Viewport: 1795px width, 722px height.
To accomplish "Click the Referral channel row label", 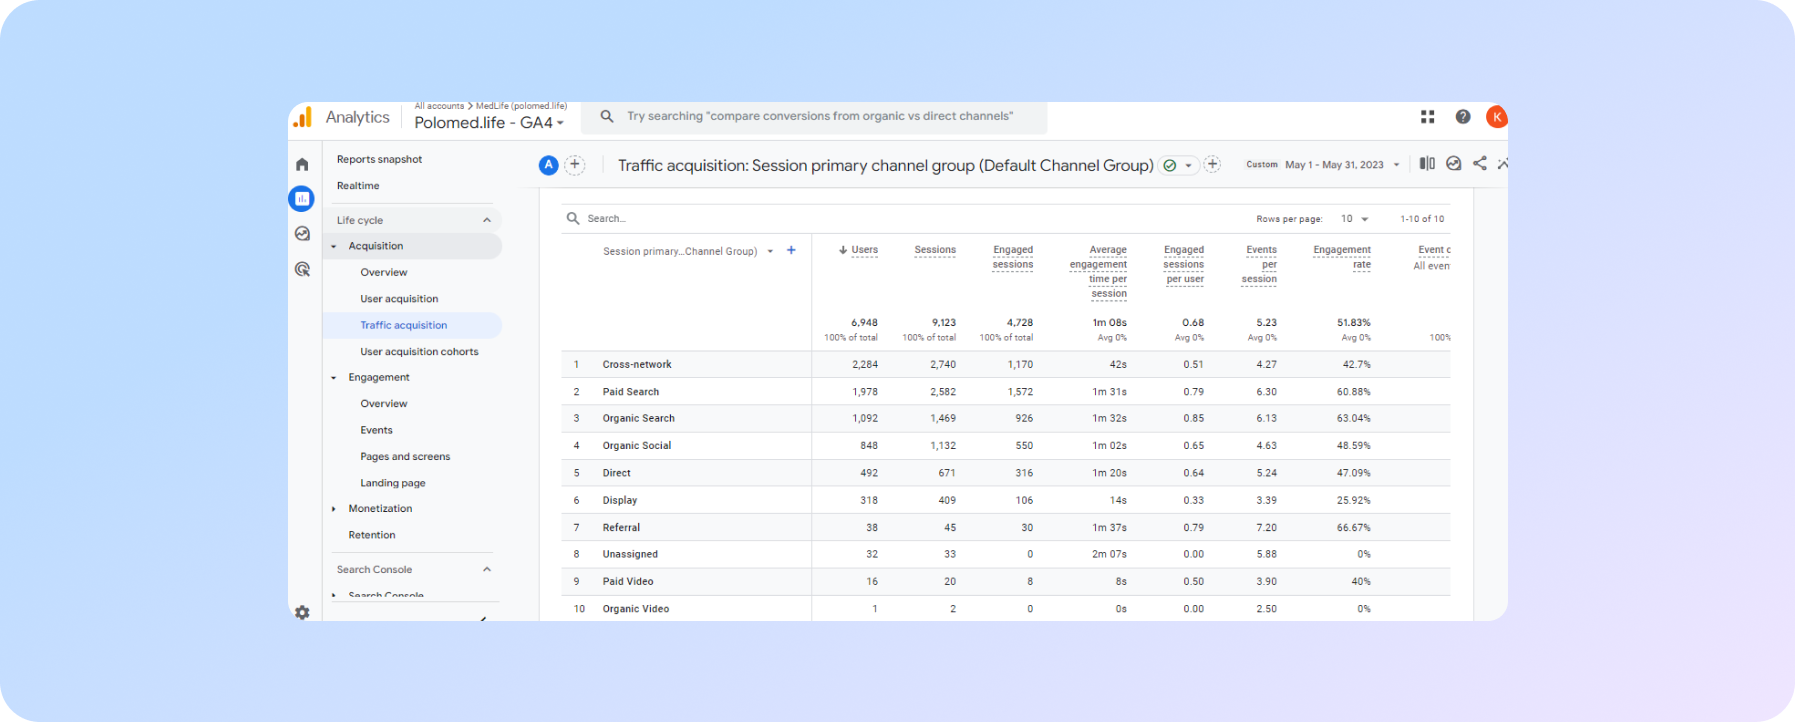I will (x=621, y=527).
